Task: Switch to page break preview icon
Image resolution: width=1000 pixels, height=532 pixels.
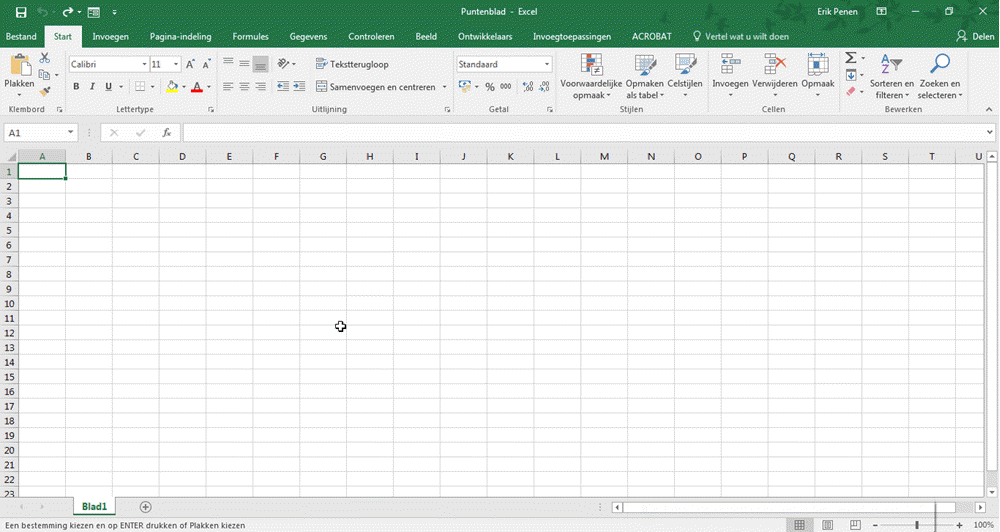Action: coord(855,525)
